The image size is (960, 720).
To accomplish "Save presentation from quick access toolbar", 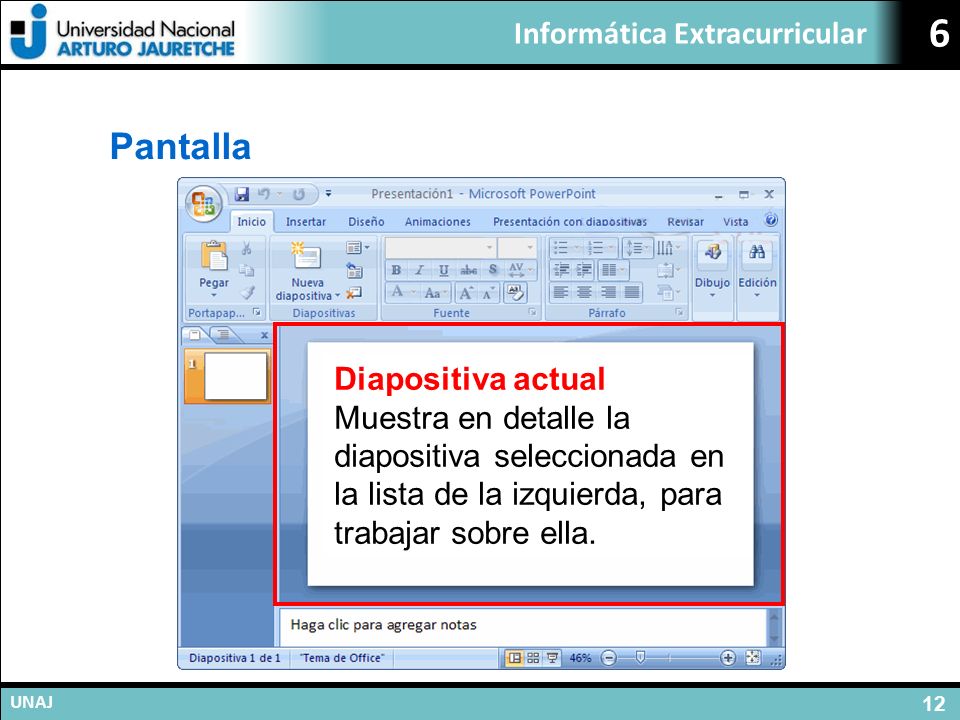I will pyautogui.click(x=242, y=194).
